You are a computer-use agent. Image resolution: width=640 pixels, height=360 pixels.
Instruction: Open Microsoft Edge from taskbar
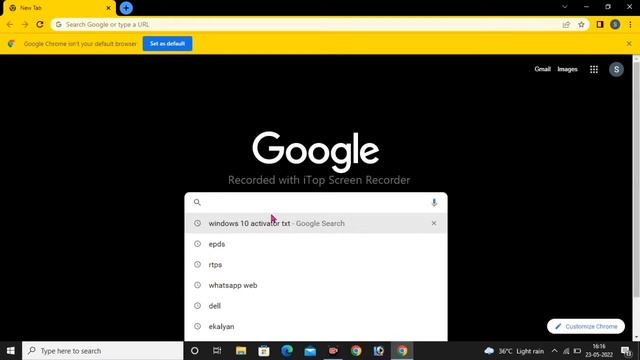[x=287, y=351]
